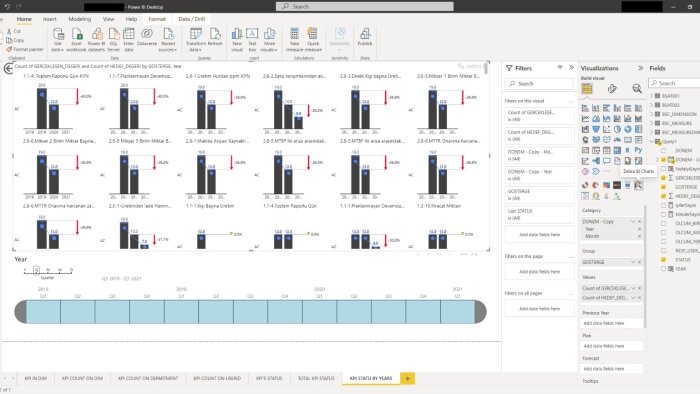700x394 pixels.
Task: Check the IyilerSayisi field checkbox
Action: [x=663, y=205]
